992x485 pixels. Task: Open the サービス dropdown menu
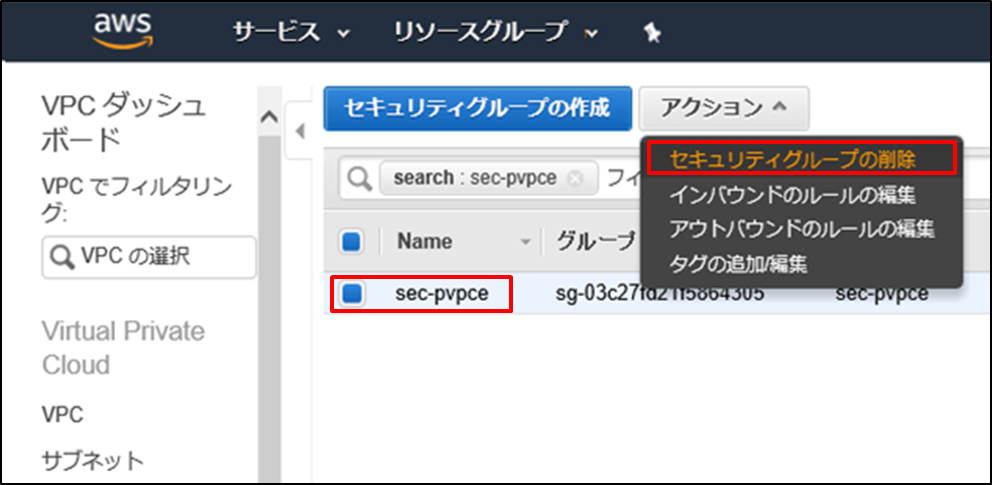tap(291, 32)
